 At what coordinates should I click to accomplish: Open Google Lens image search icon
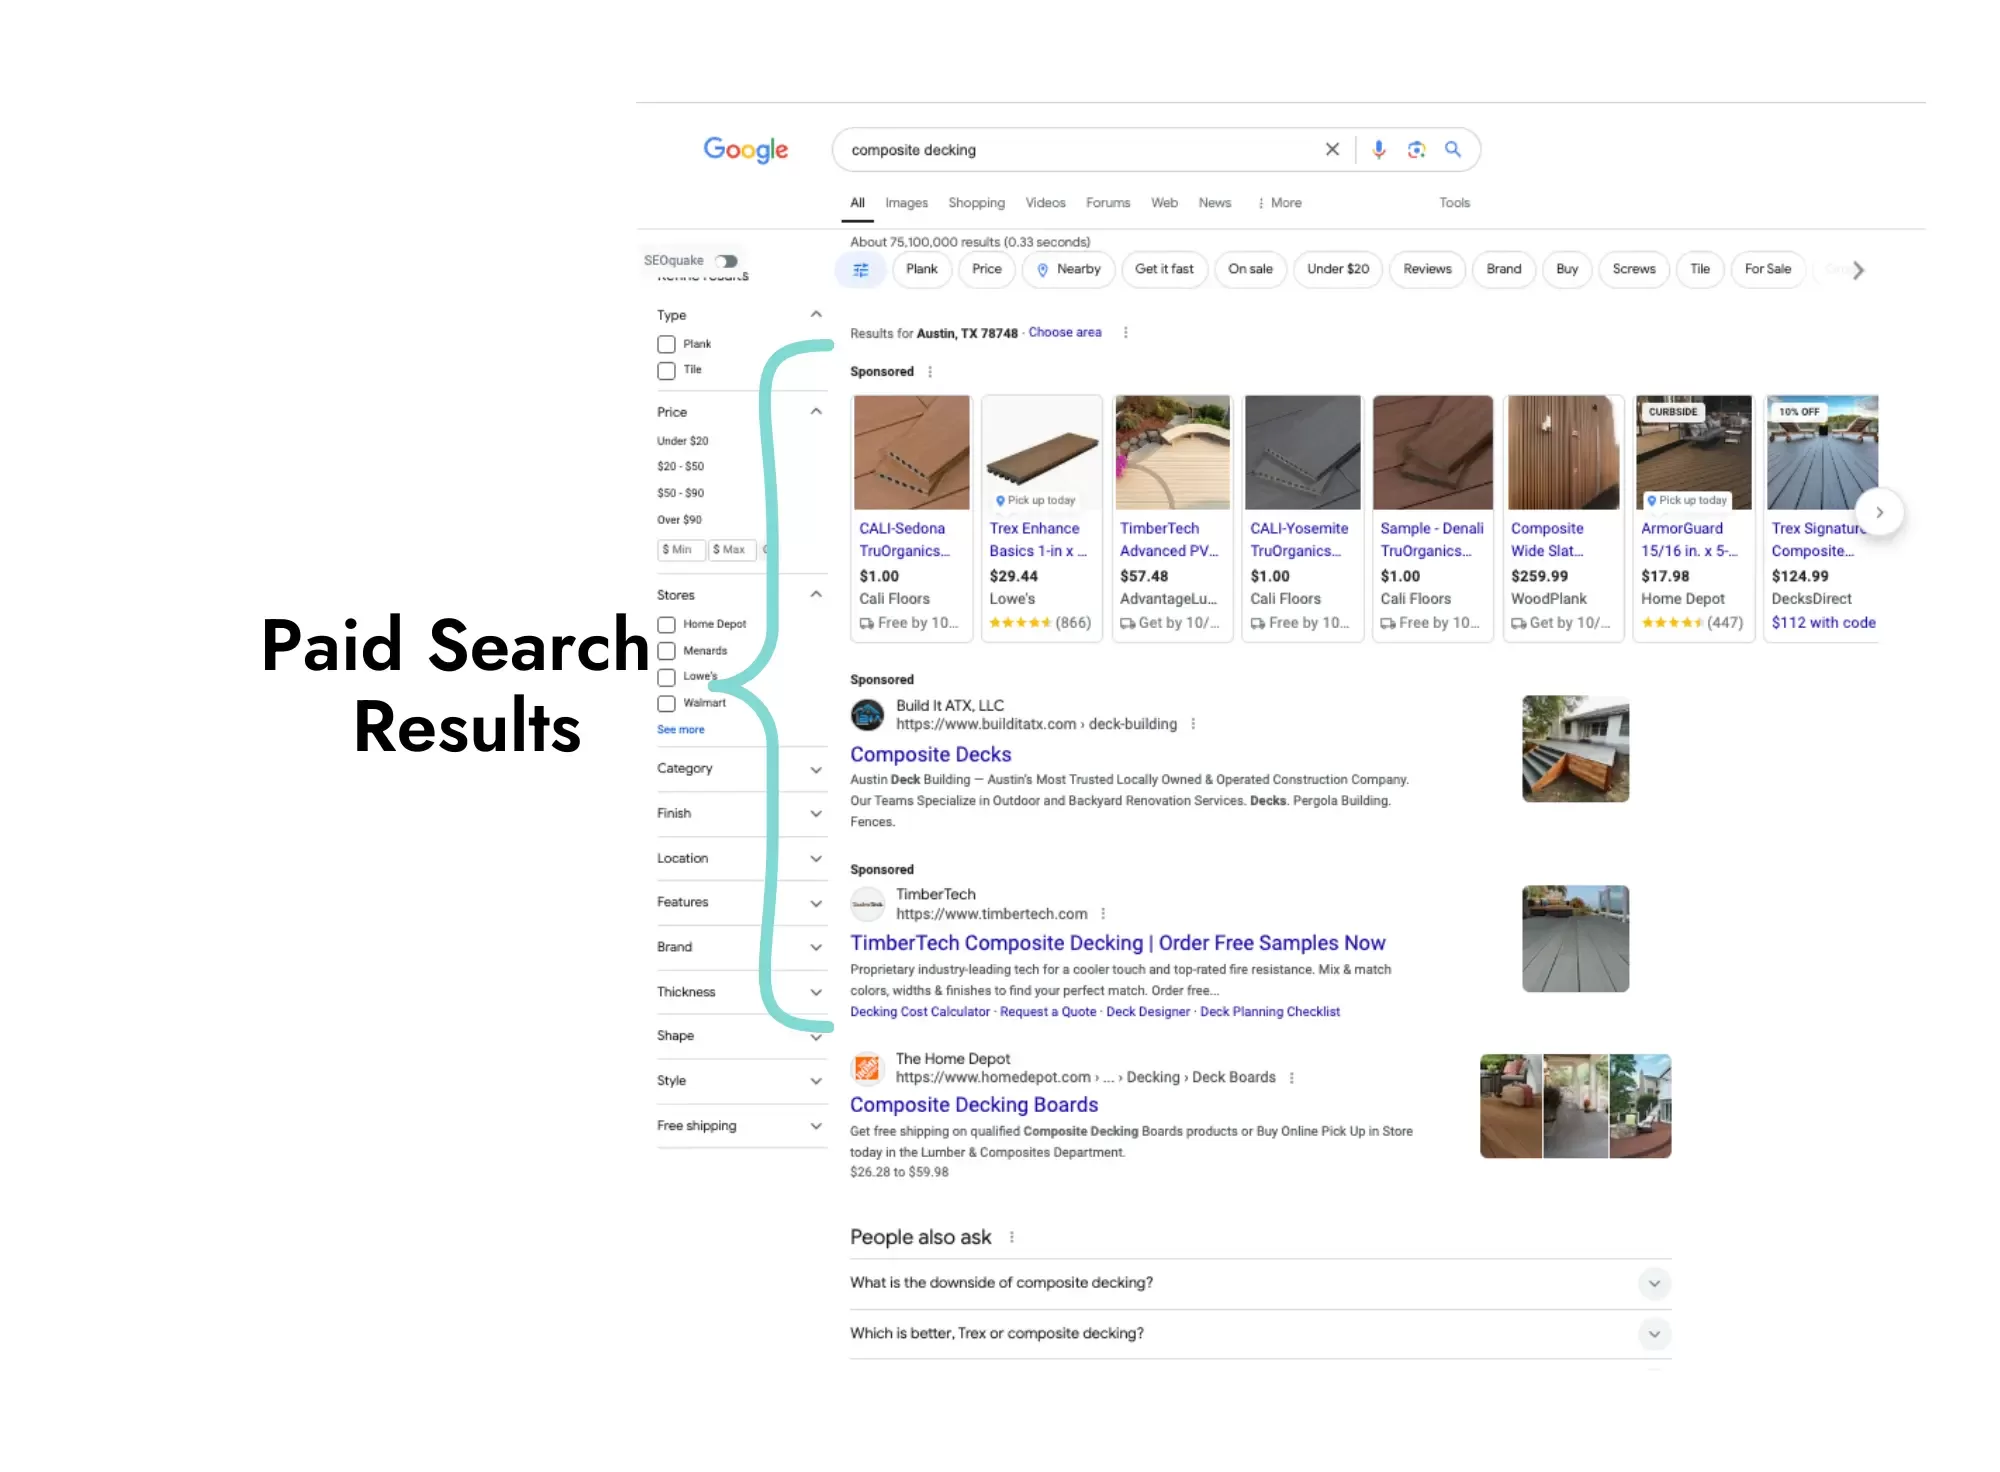tap(1416, 150)
